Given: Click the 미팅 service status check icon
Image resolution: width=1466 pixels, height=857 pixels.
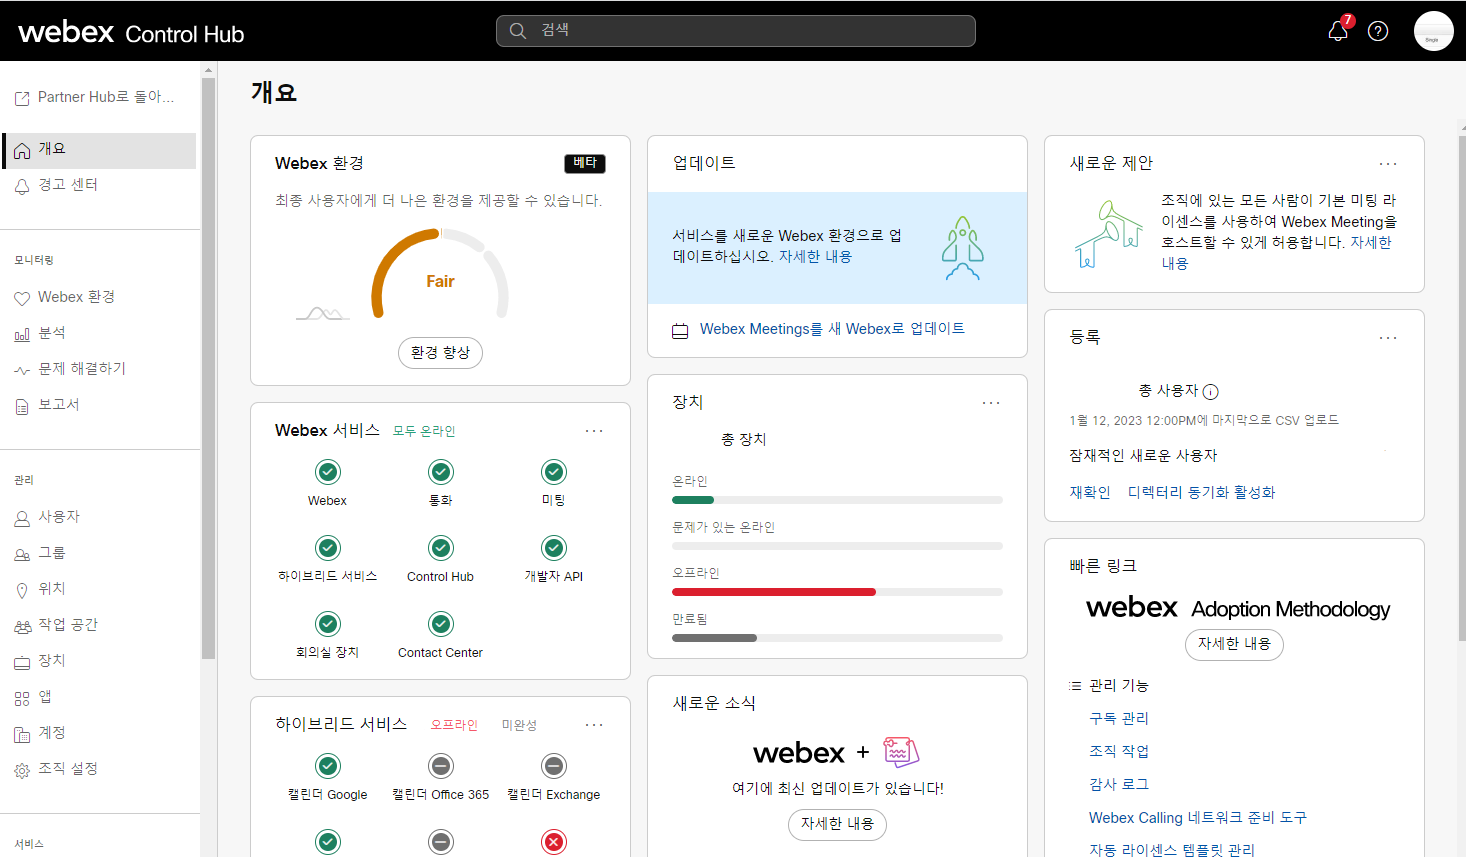Looking at the screenshot, I should click(x=554, y=472).
